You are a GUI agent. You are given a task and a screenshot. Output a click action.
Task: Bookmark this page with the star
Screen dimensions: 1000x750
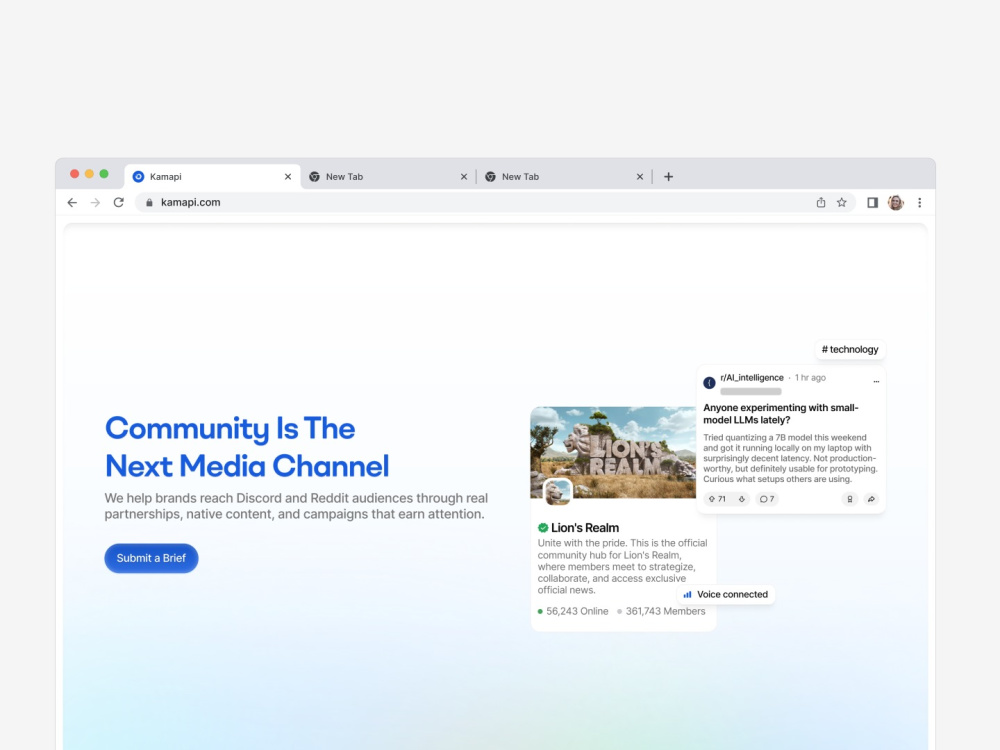[842, 202]
